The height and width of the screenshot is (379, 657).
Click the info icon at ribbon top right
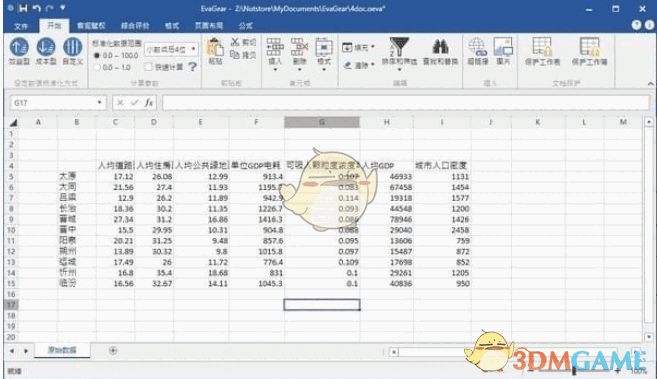click(649, 25)
